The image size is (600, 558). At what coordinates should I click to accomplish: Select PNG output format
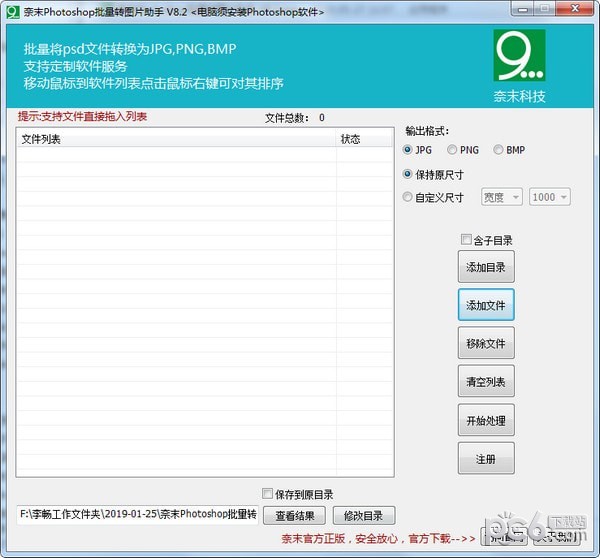coord(453,150)
